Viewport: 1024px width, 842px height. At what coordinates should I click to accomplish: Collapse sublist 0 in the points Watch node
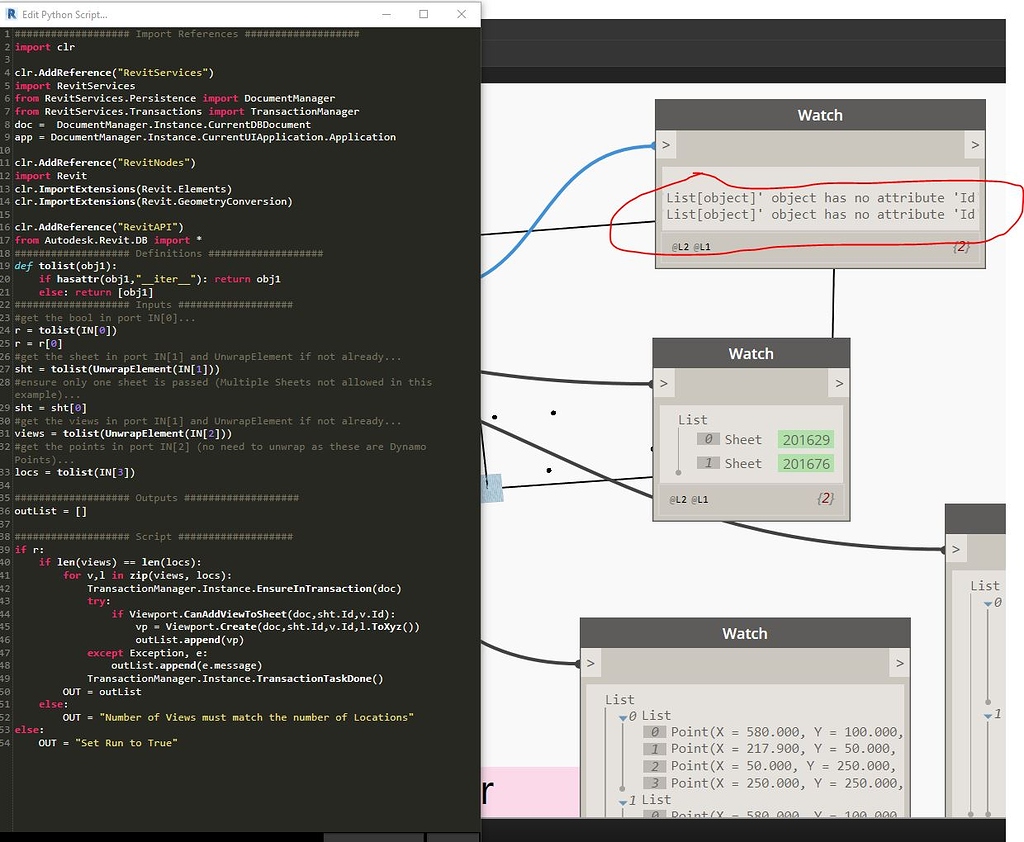(621, 715)
